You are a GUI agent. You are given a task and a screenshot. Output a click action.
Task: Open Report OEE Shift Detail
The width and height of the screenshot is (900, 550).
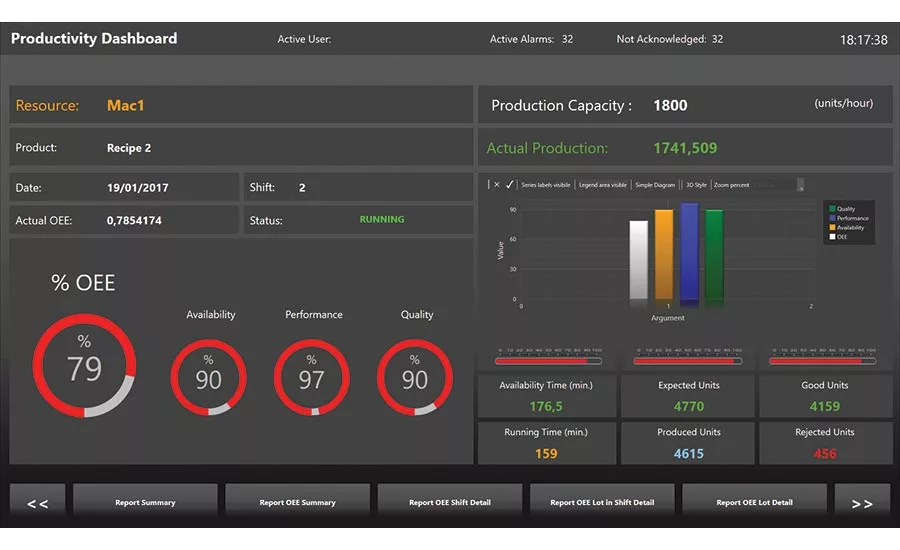tap(449, 502)
